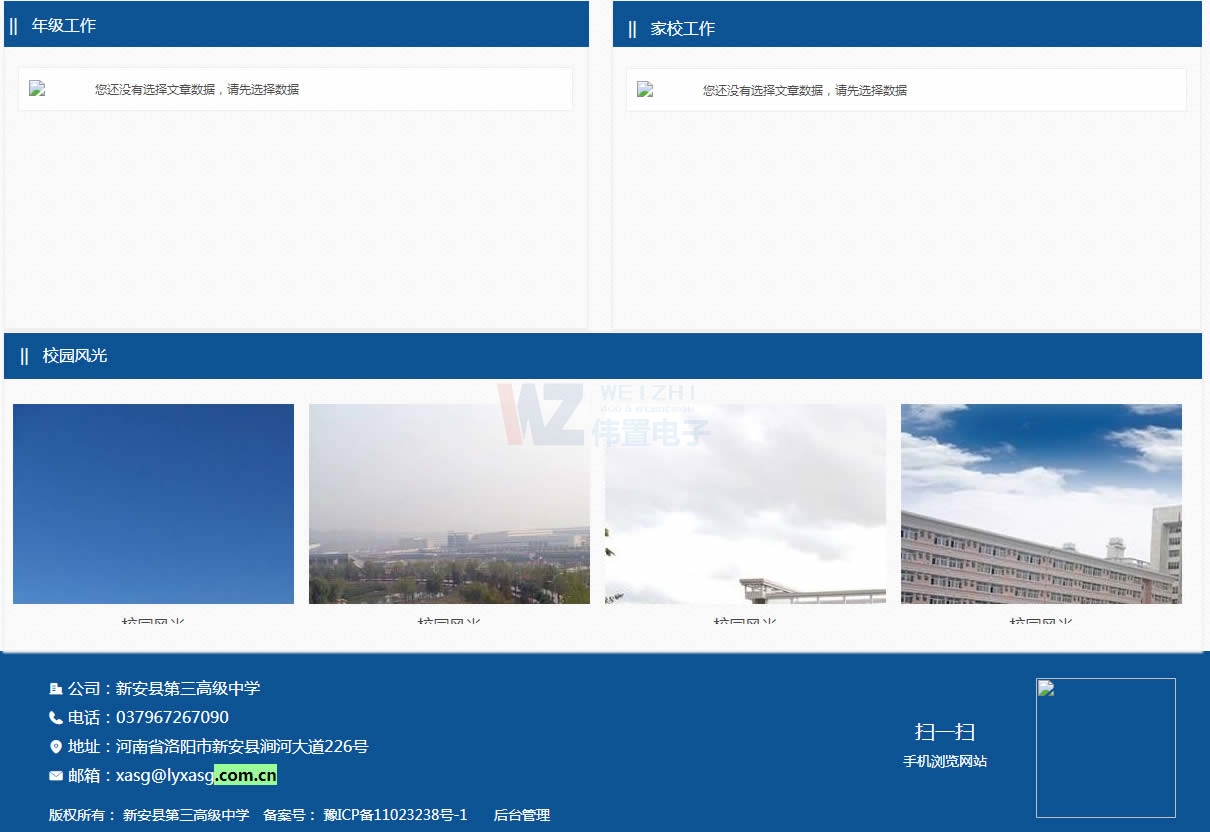The width and height of the screenshot is (1210, 832).
Task: Click the envelope icon beside 邮箱
Action: 54,775
